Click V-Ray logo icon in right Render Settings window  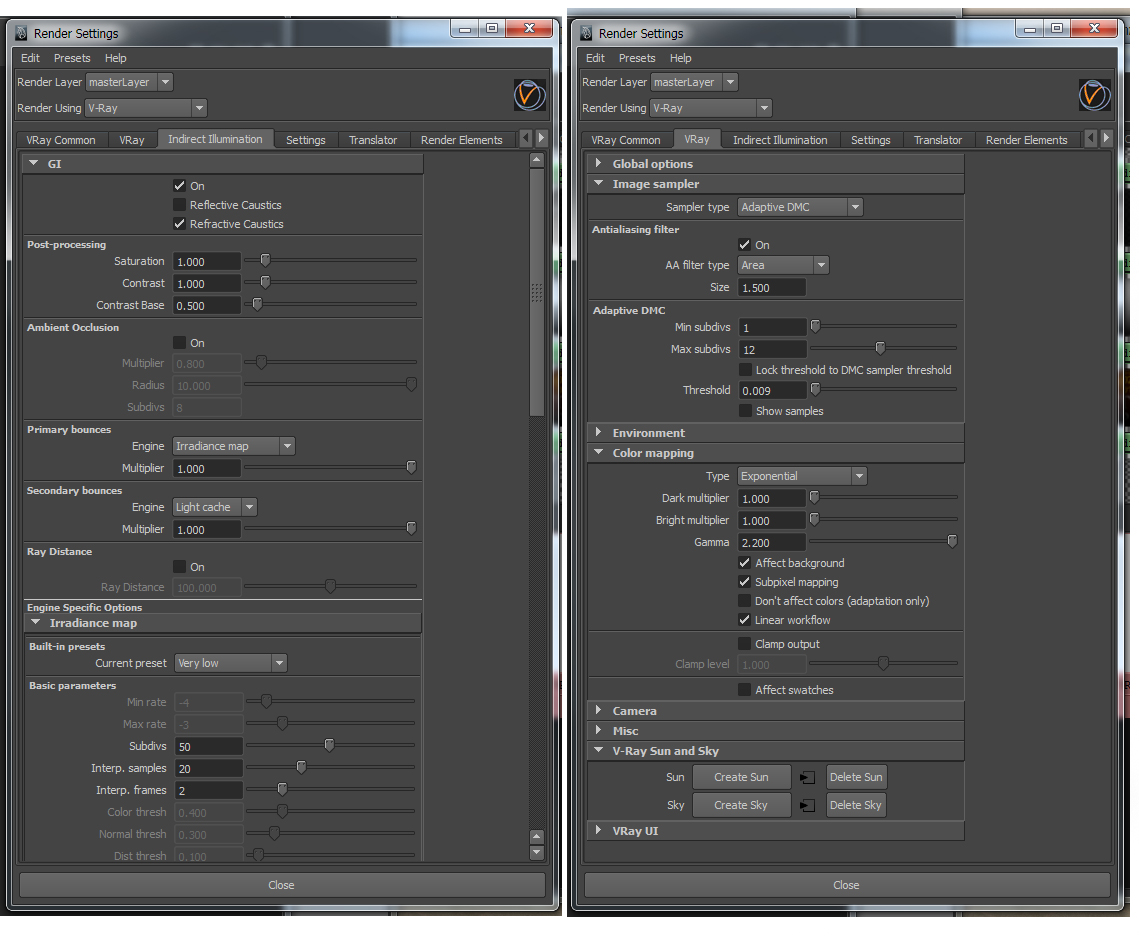coord(1094,95)
